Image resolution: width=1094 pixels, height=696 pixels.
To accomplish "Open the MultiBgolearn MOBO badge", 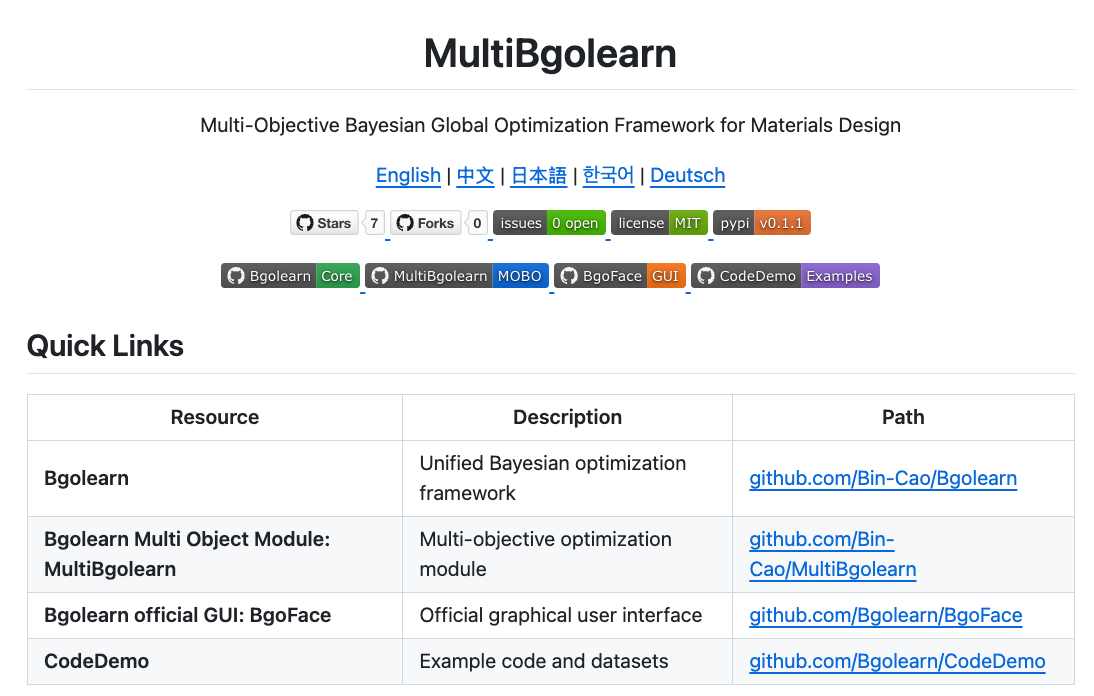I will (457, 275).
